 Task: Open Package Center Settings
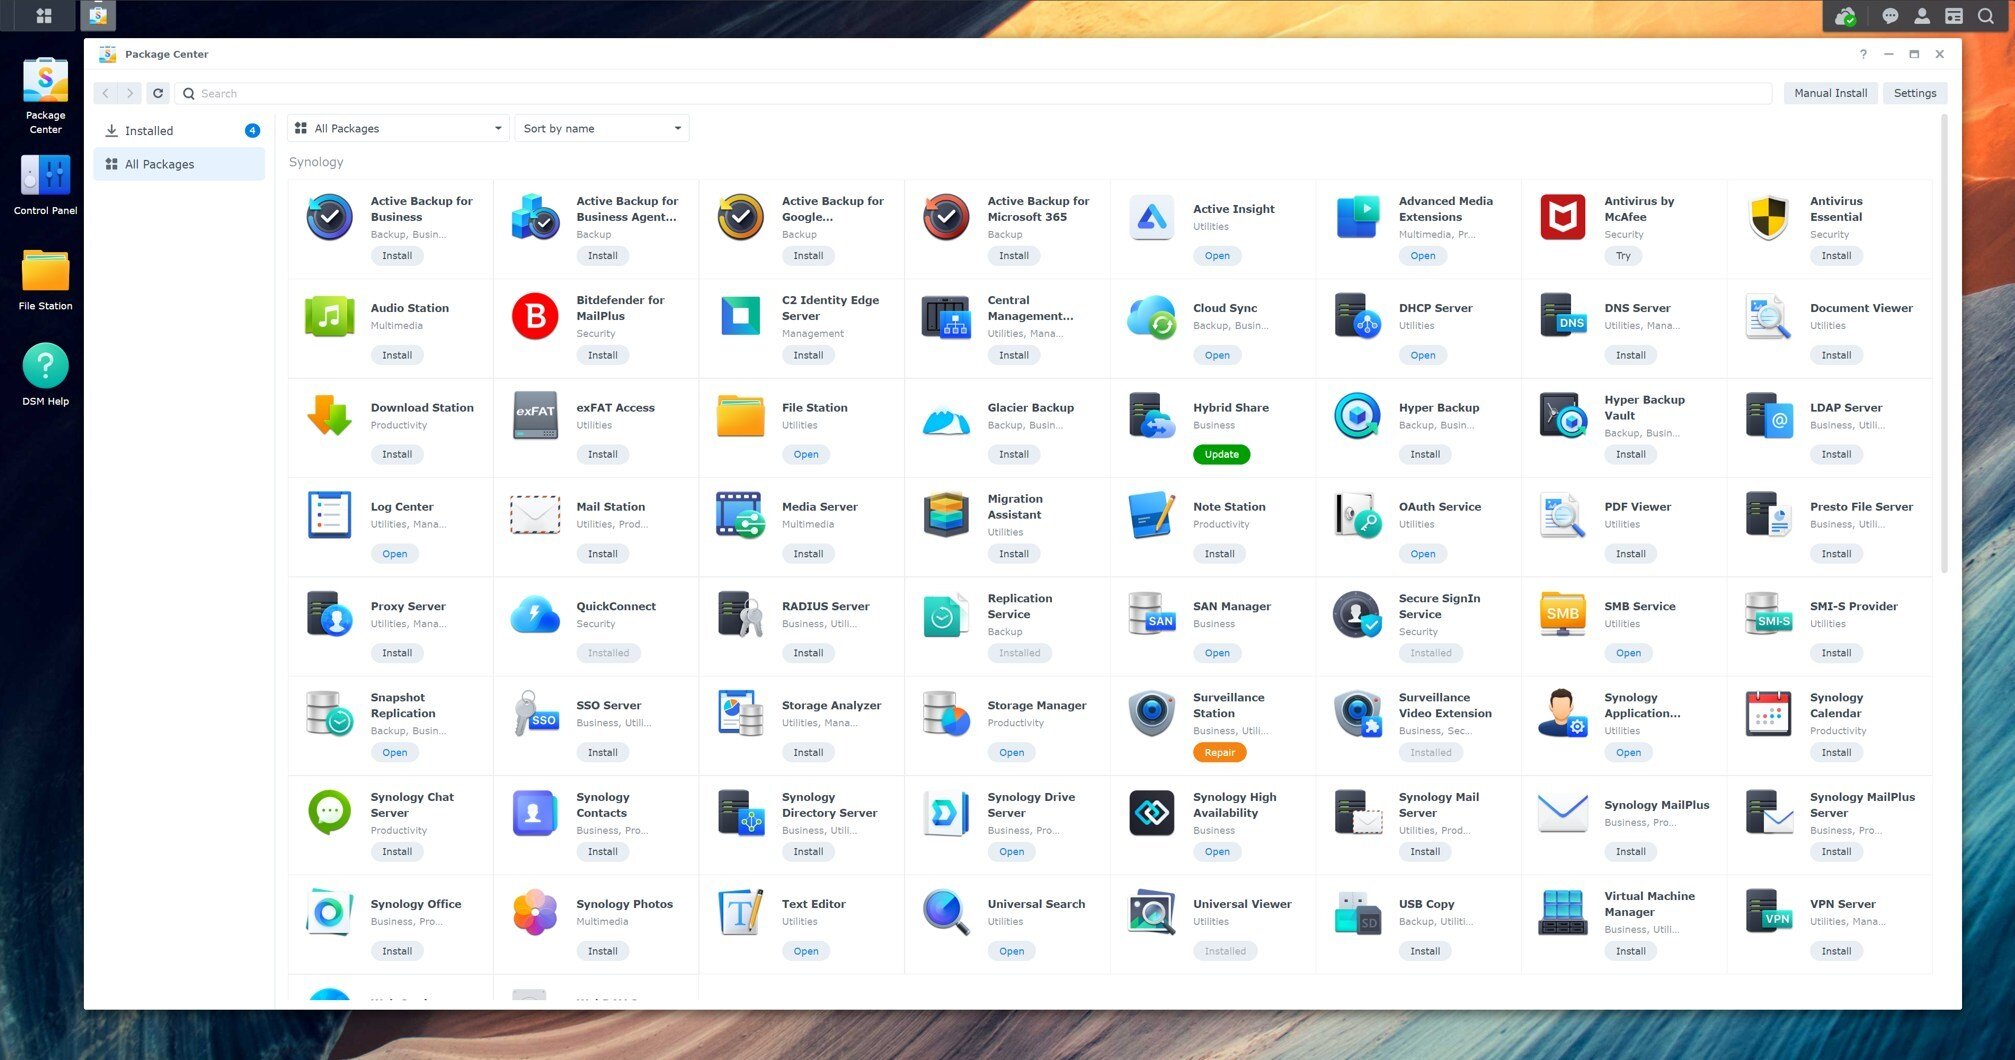click(1914, 93)
